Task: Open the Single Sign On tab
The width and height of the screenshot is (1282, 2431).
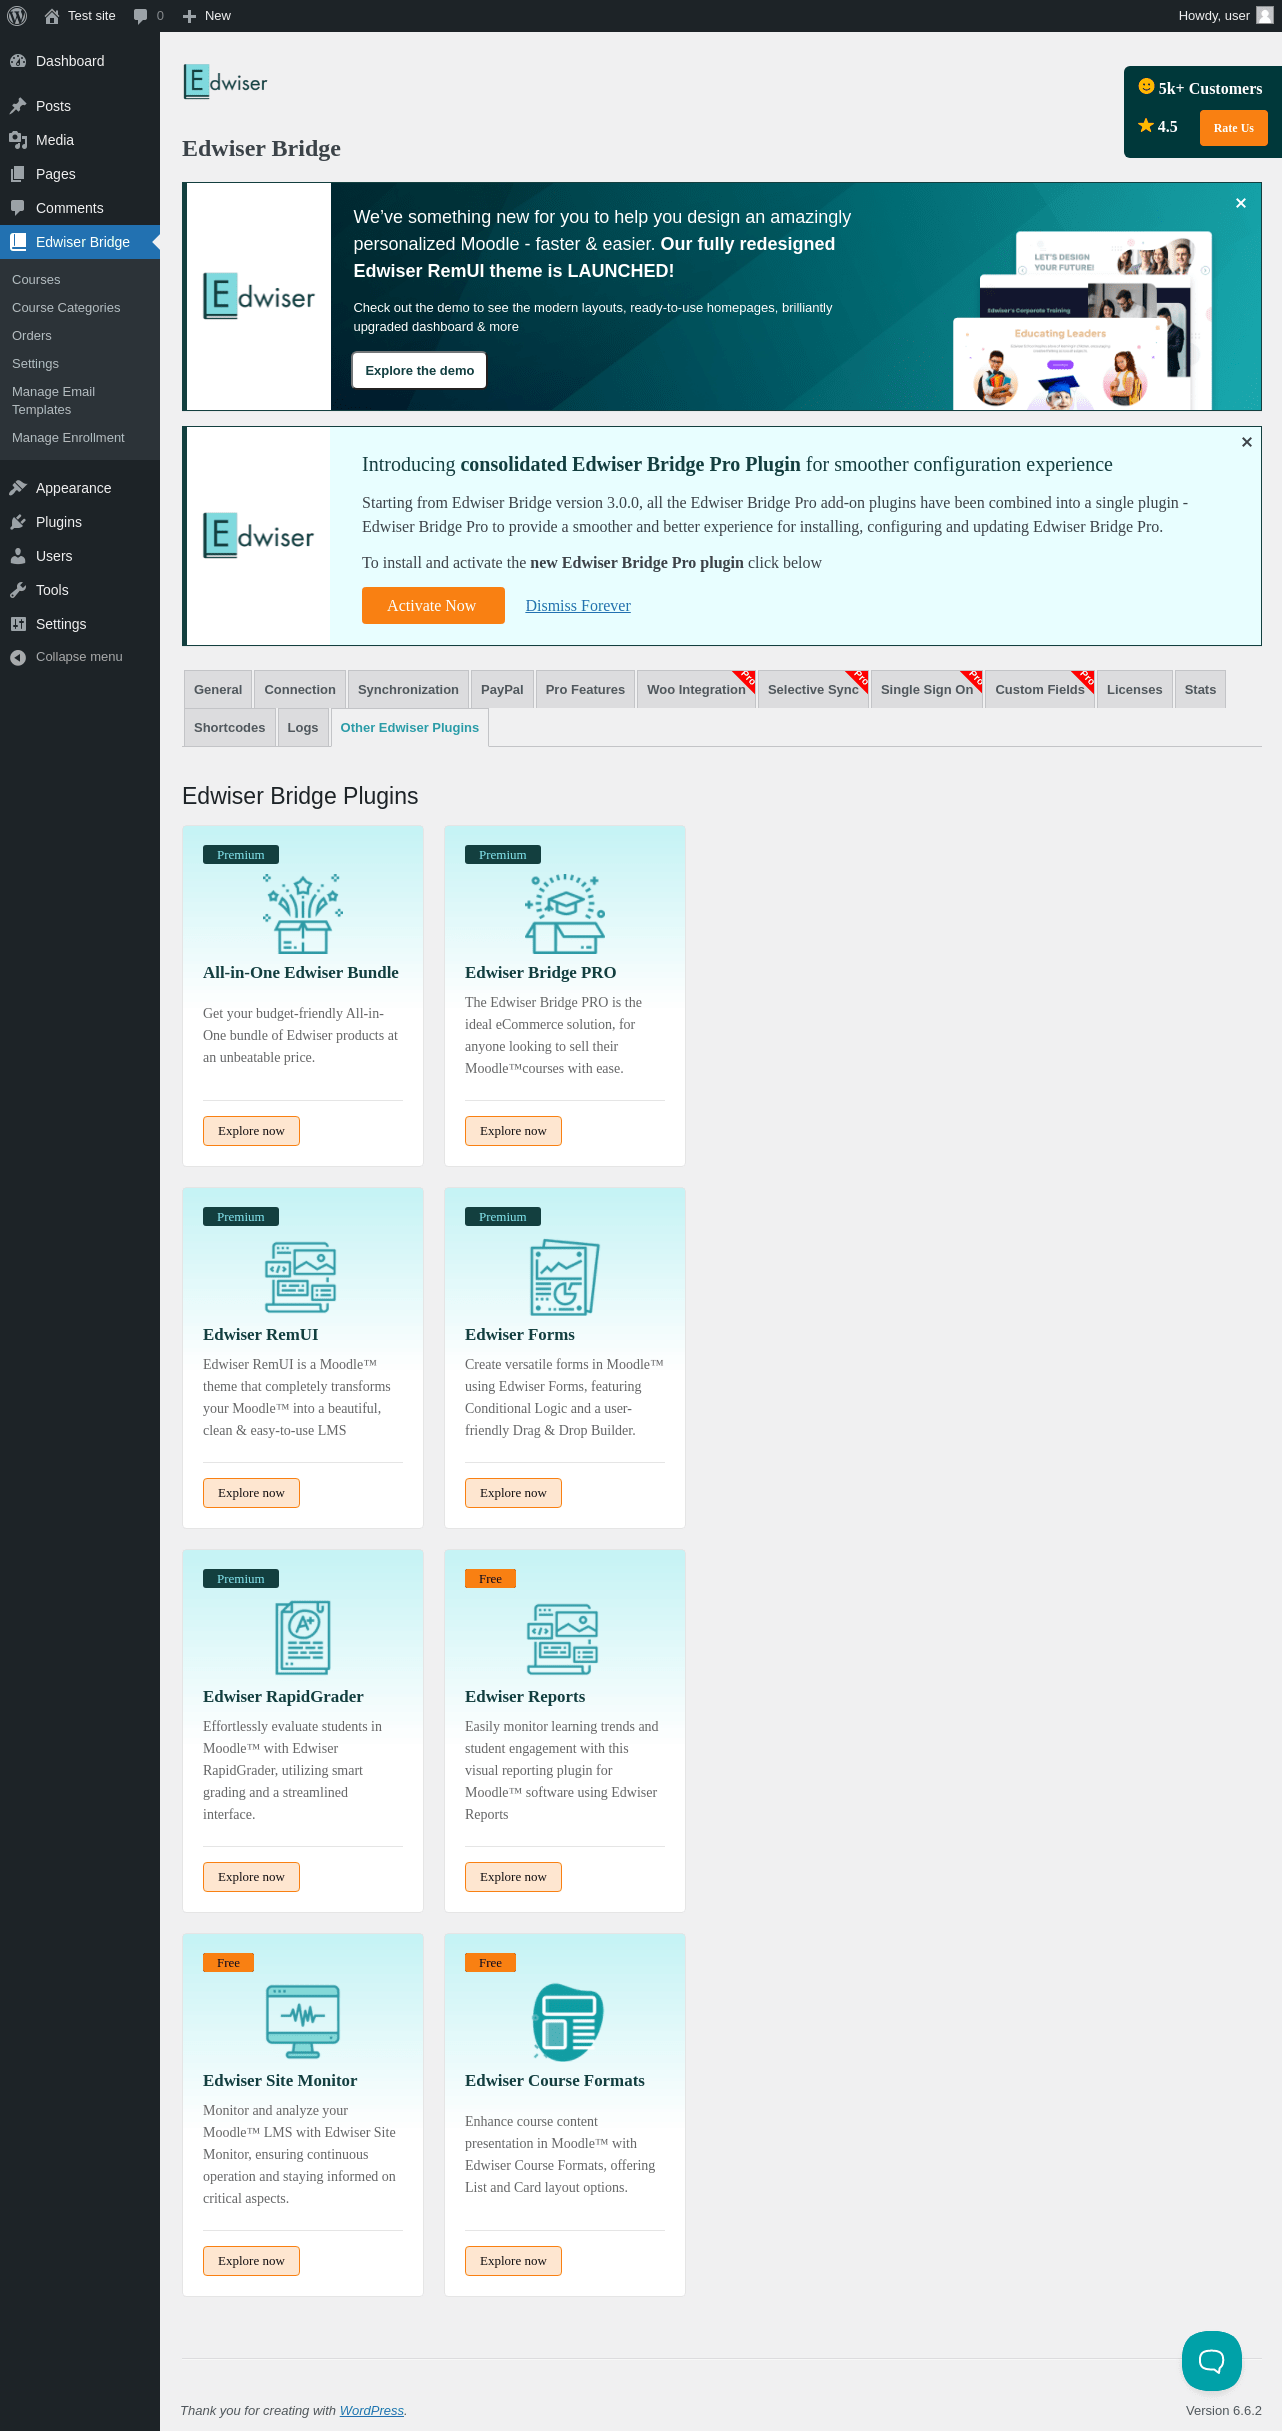Action: [x=927, y=689]
